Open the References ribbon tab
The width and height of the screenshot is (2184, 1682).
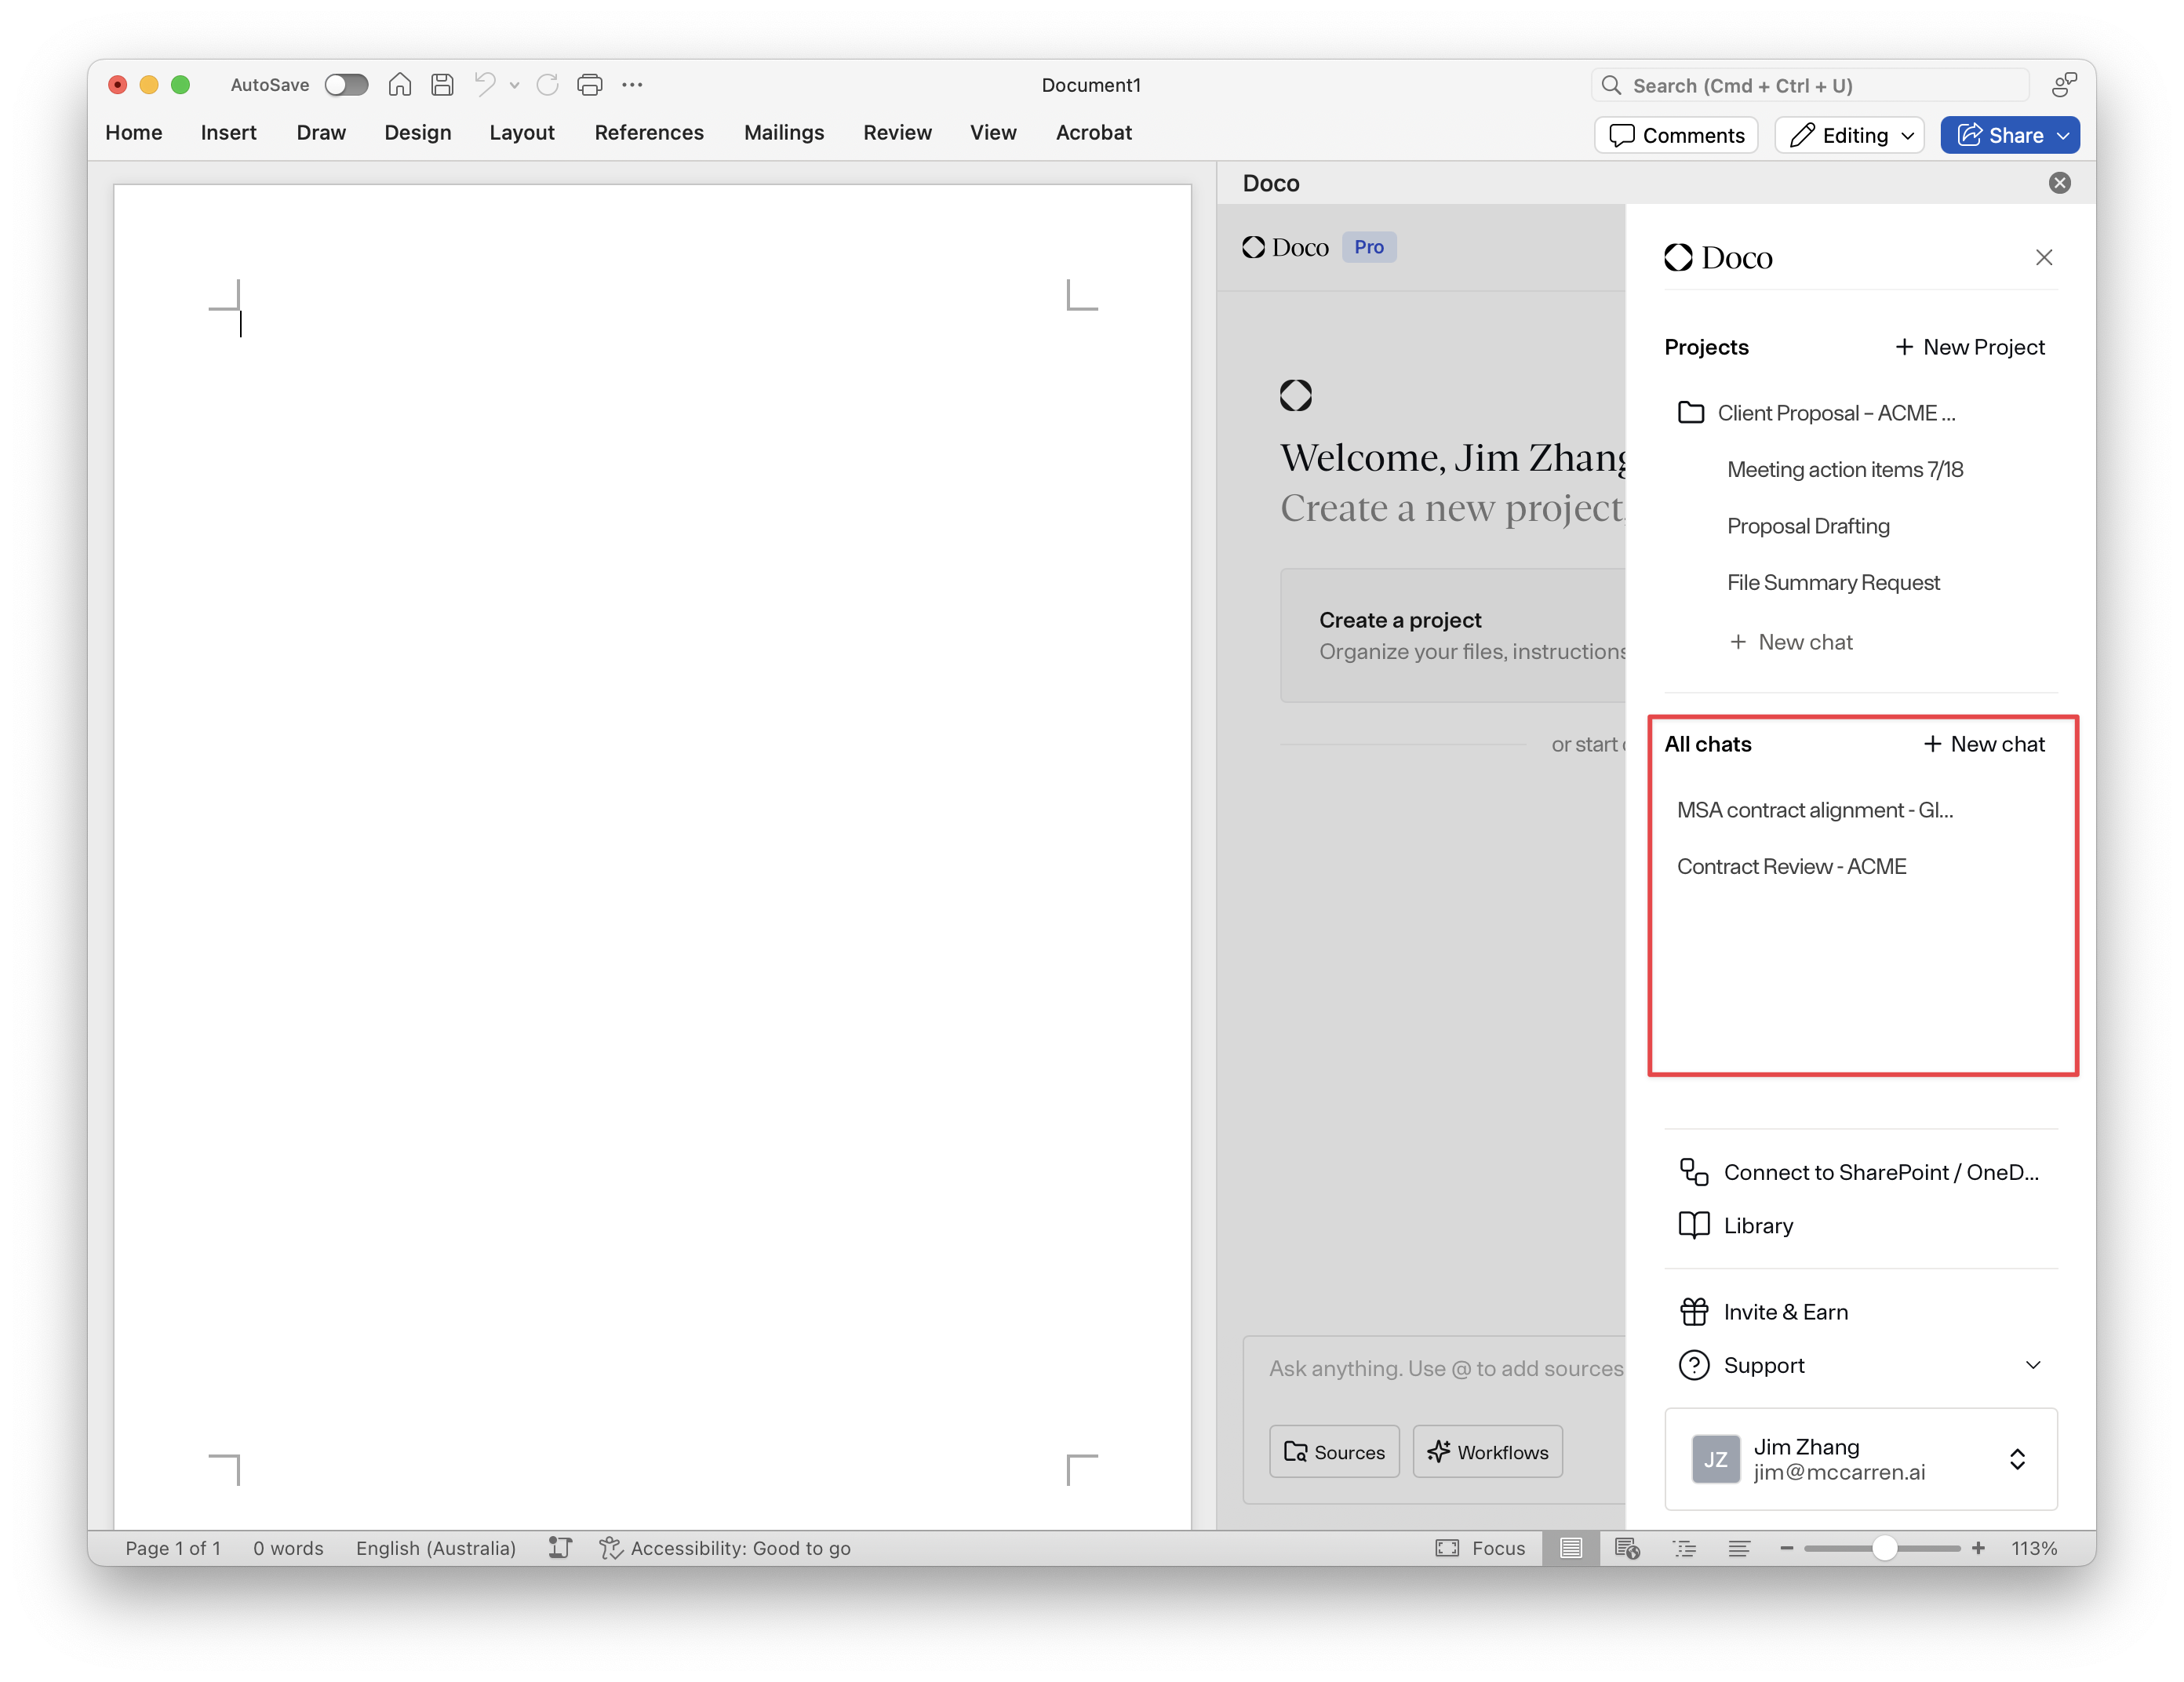(649, 132)
